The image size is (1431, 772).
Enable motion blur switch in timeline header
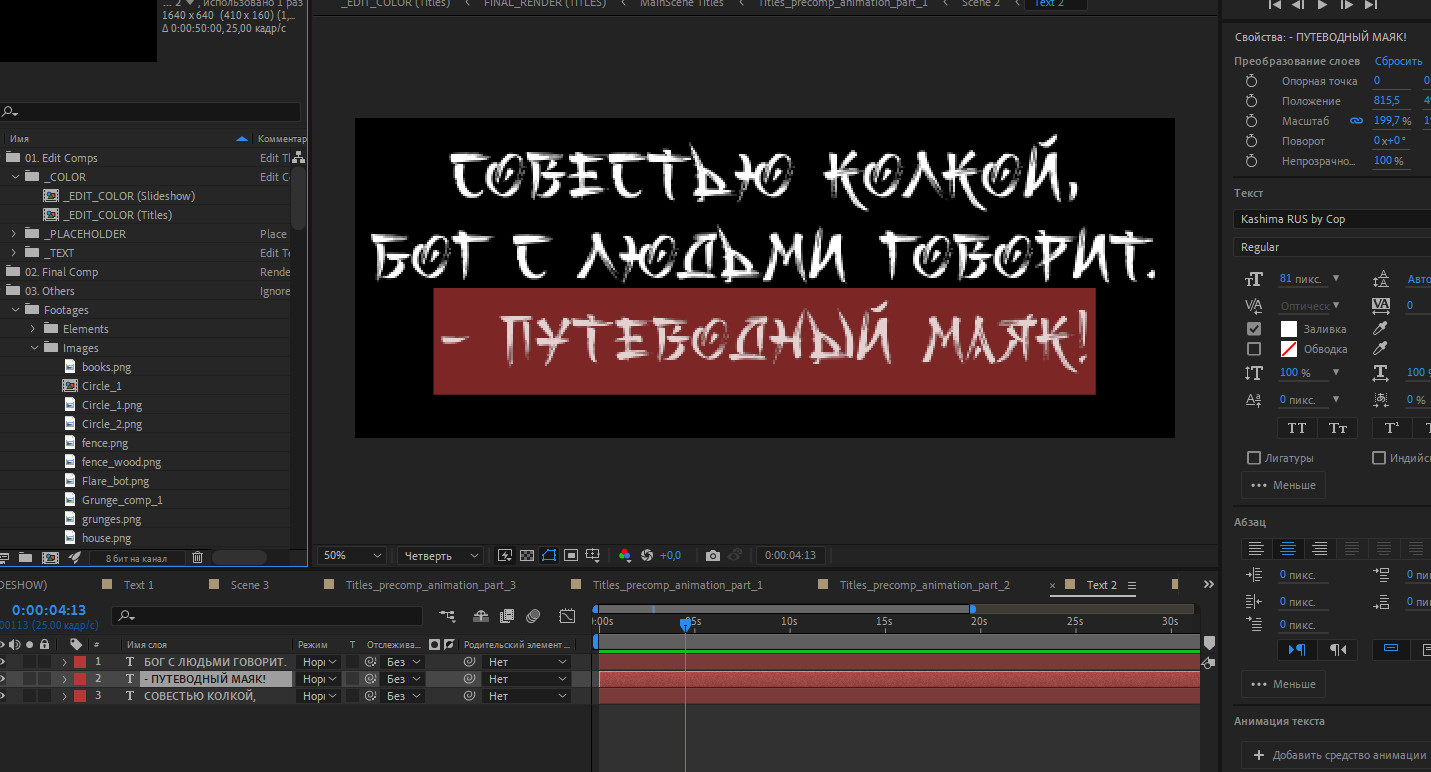tap(533, 616)
